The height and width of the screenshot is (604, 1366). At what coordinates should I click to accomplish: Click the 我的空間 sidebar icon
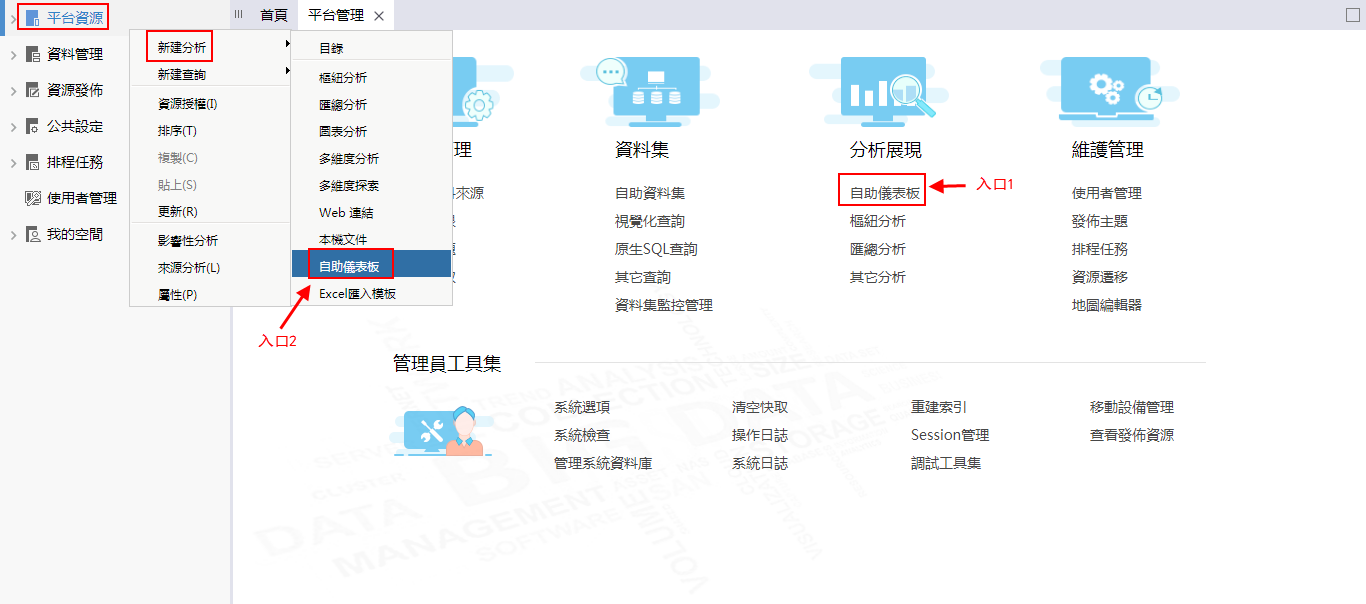tap(32, 235)
